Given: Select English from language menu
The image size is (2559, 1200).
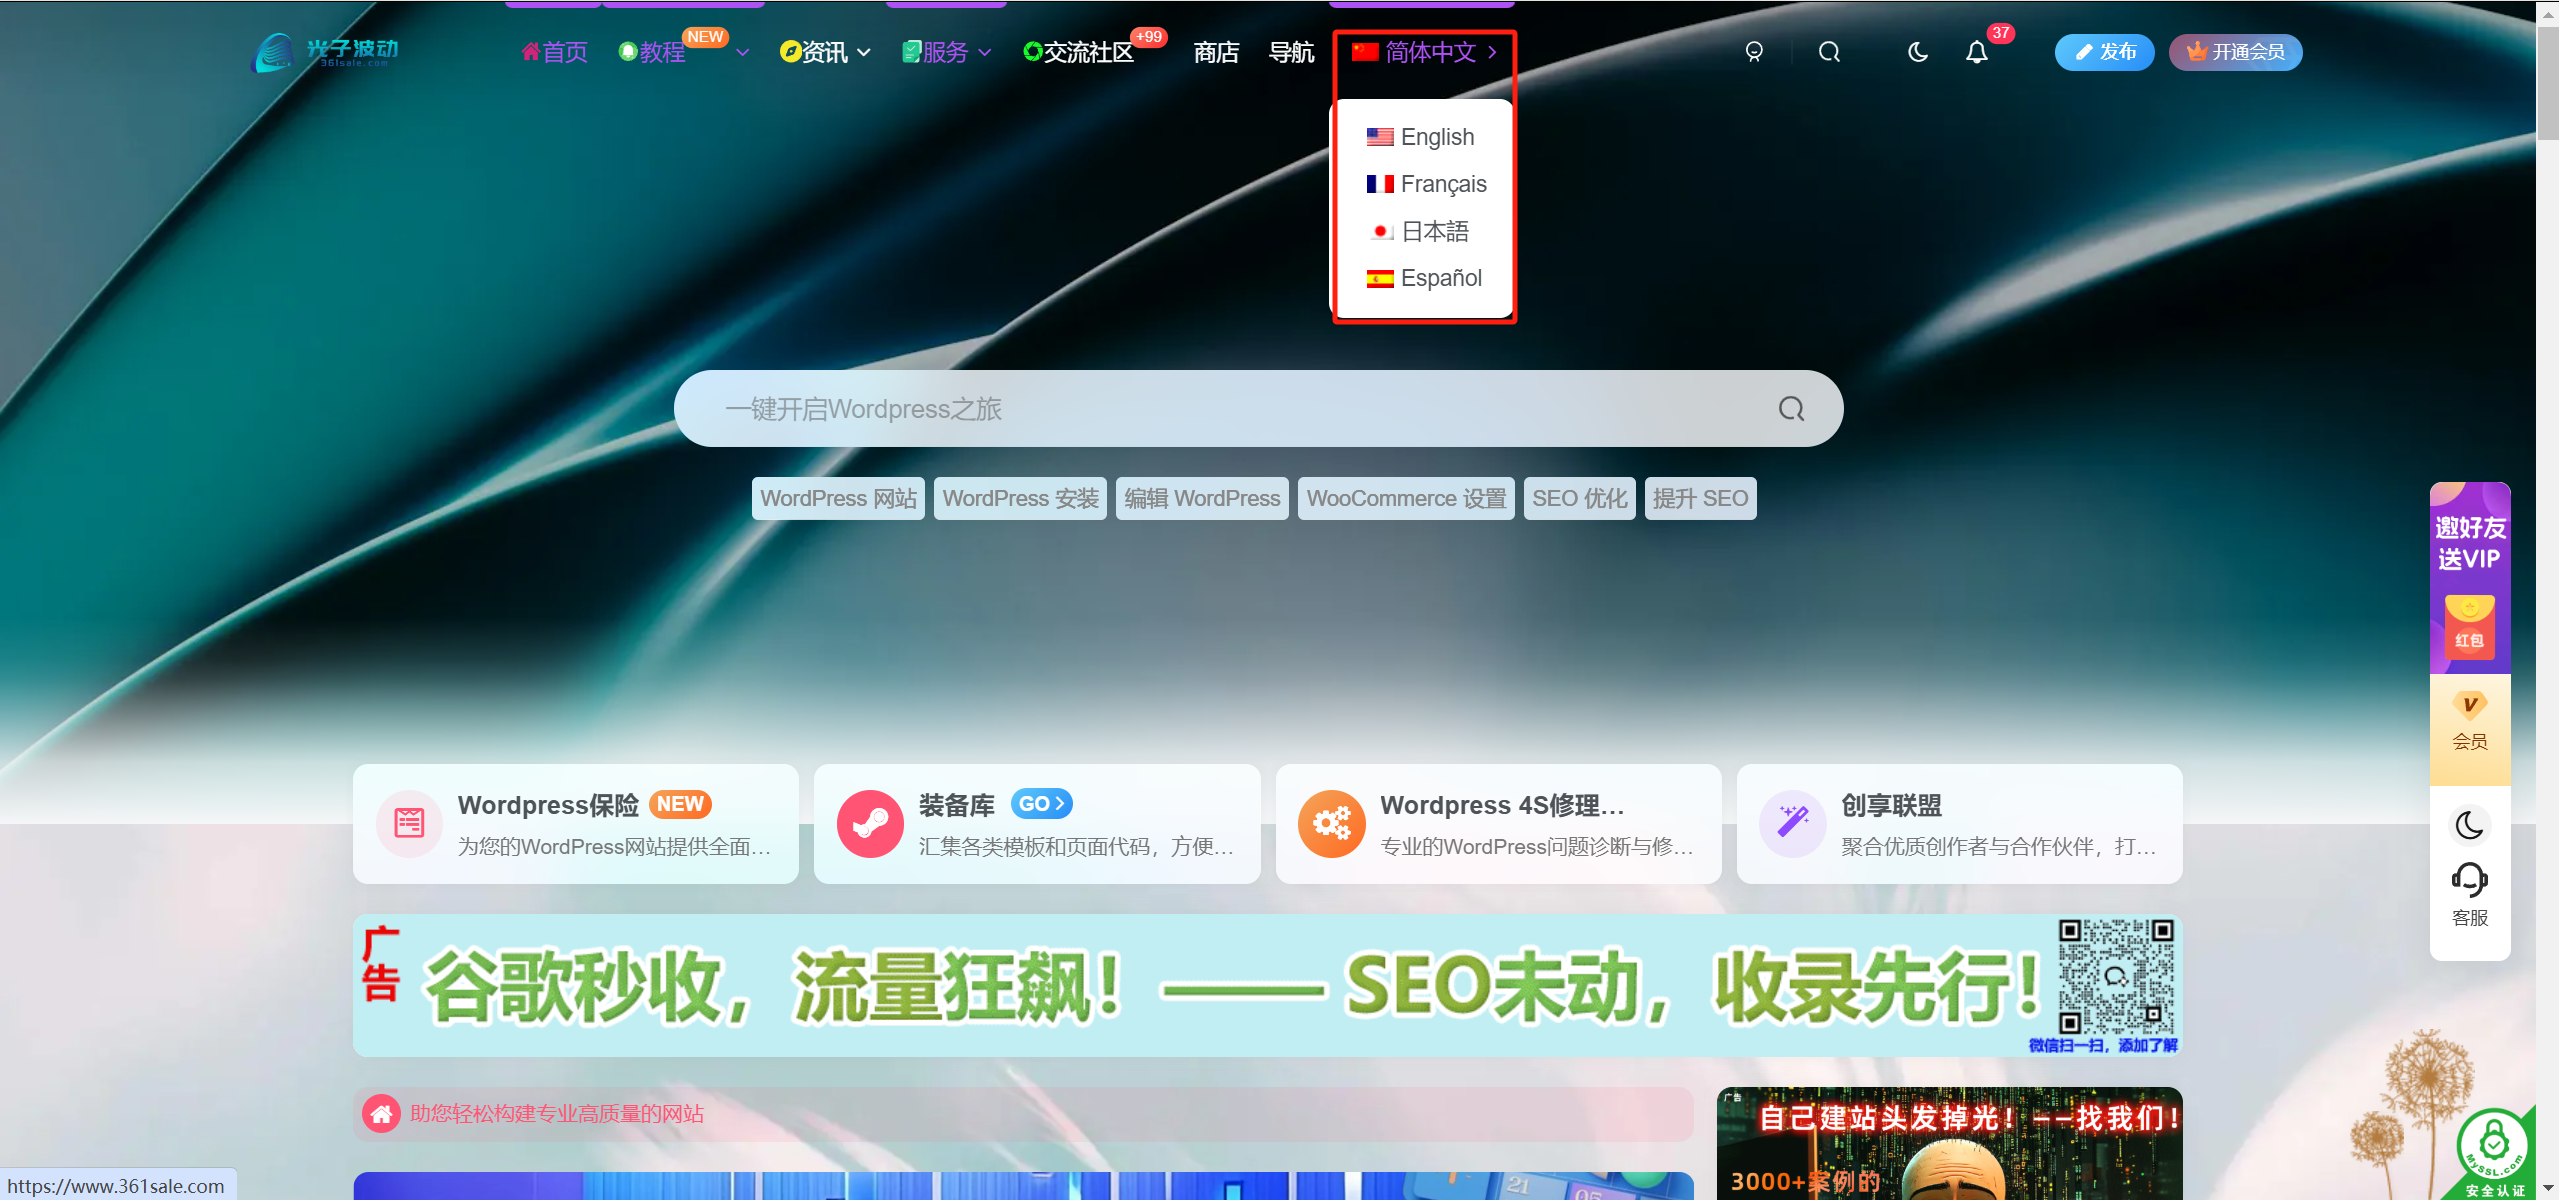Looking at the screenshot, I should [x=1436, y=137].
